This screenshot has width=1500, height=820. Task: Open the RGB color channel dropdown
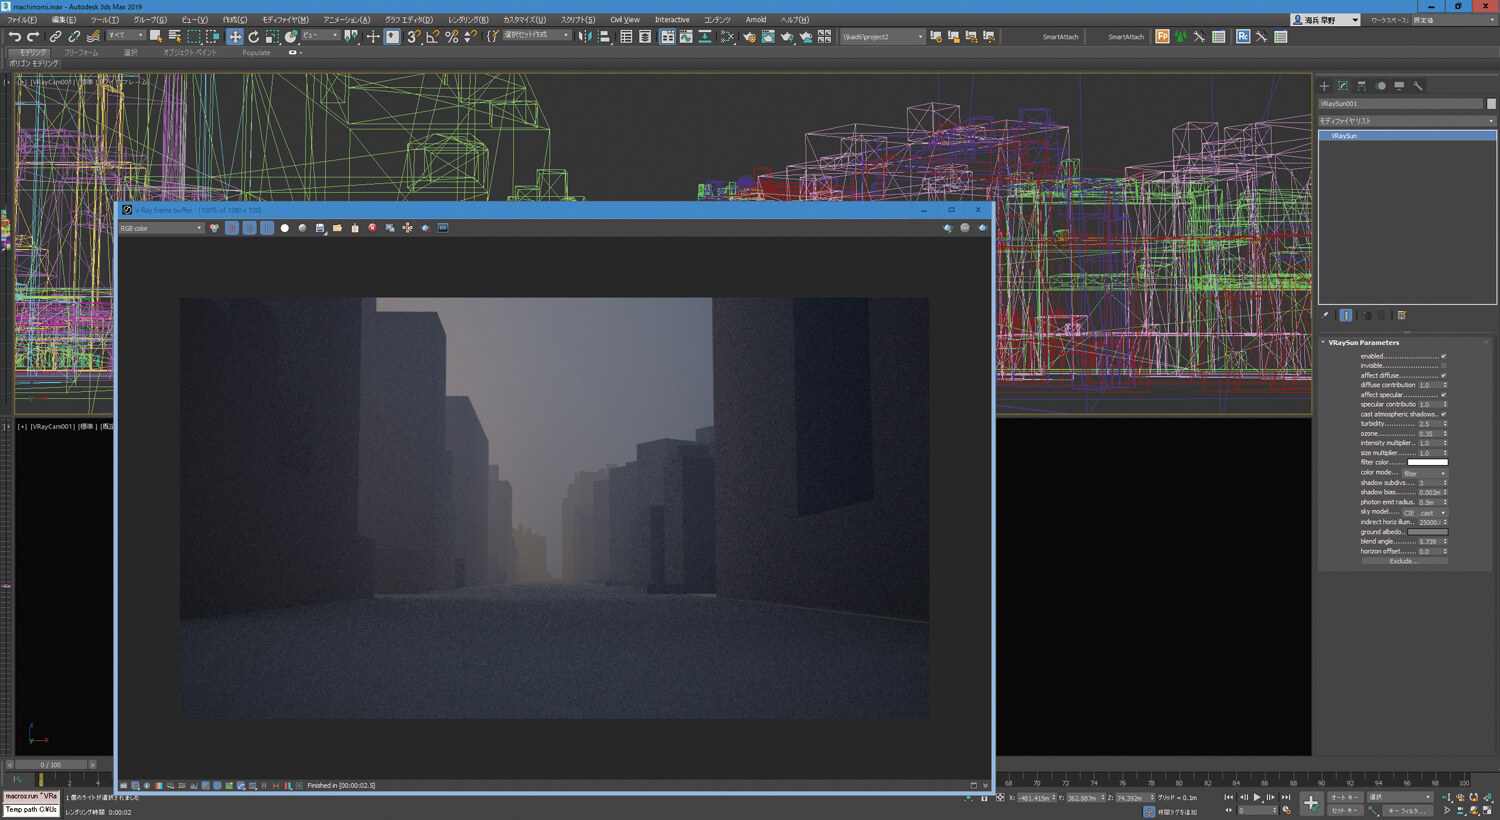pyautogui.click(x=161, y=228)
